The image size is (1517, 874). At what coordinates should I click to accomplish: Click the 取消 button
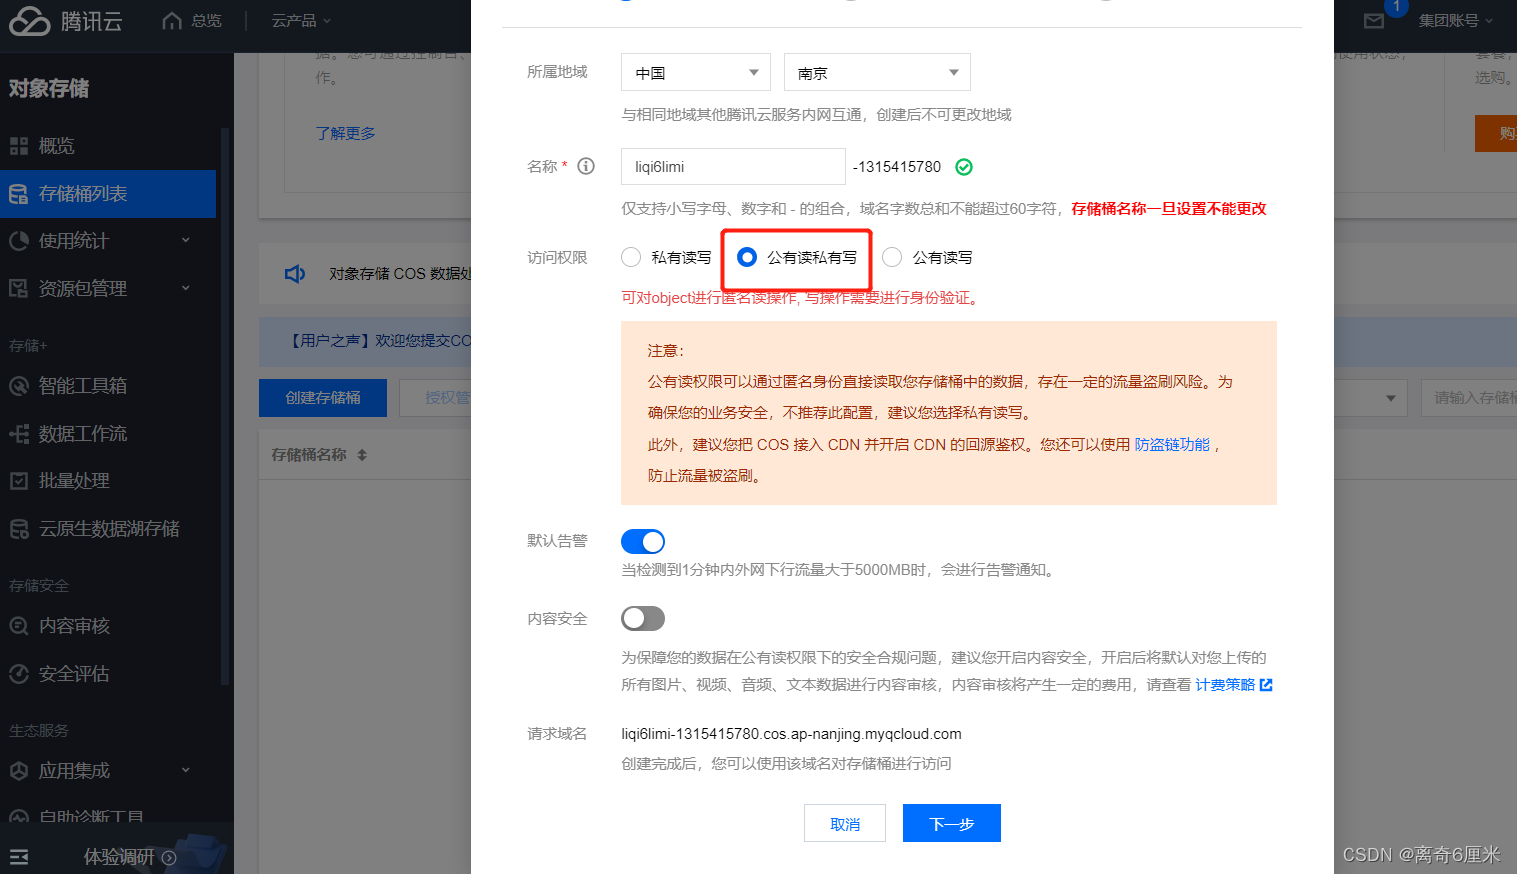click(x=845, y=823)
